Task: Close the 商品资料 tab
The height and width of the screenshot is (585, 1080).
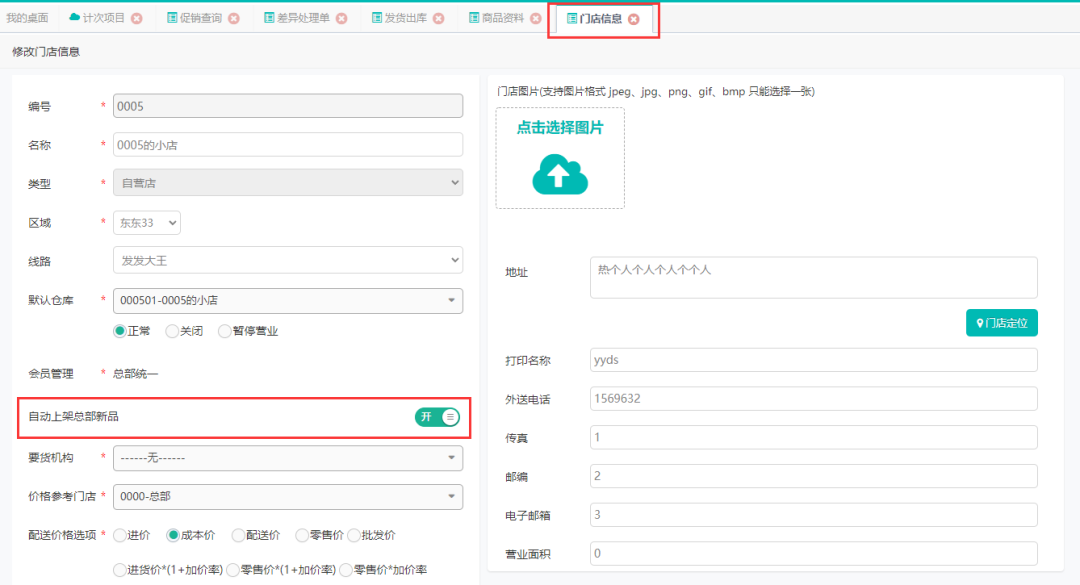Action: point(536,18)
